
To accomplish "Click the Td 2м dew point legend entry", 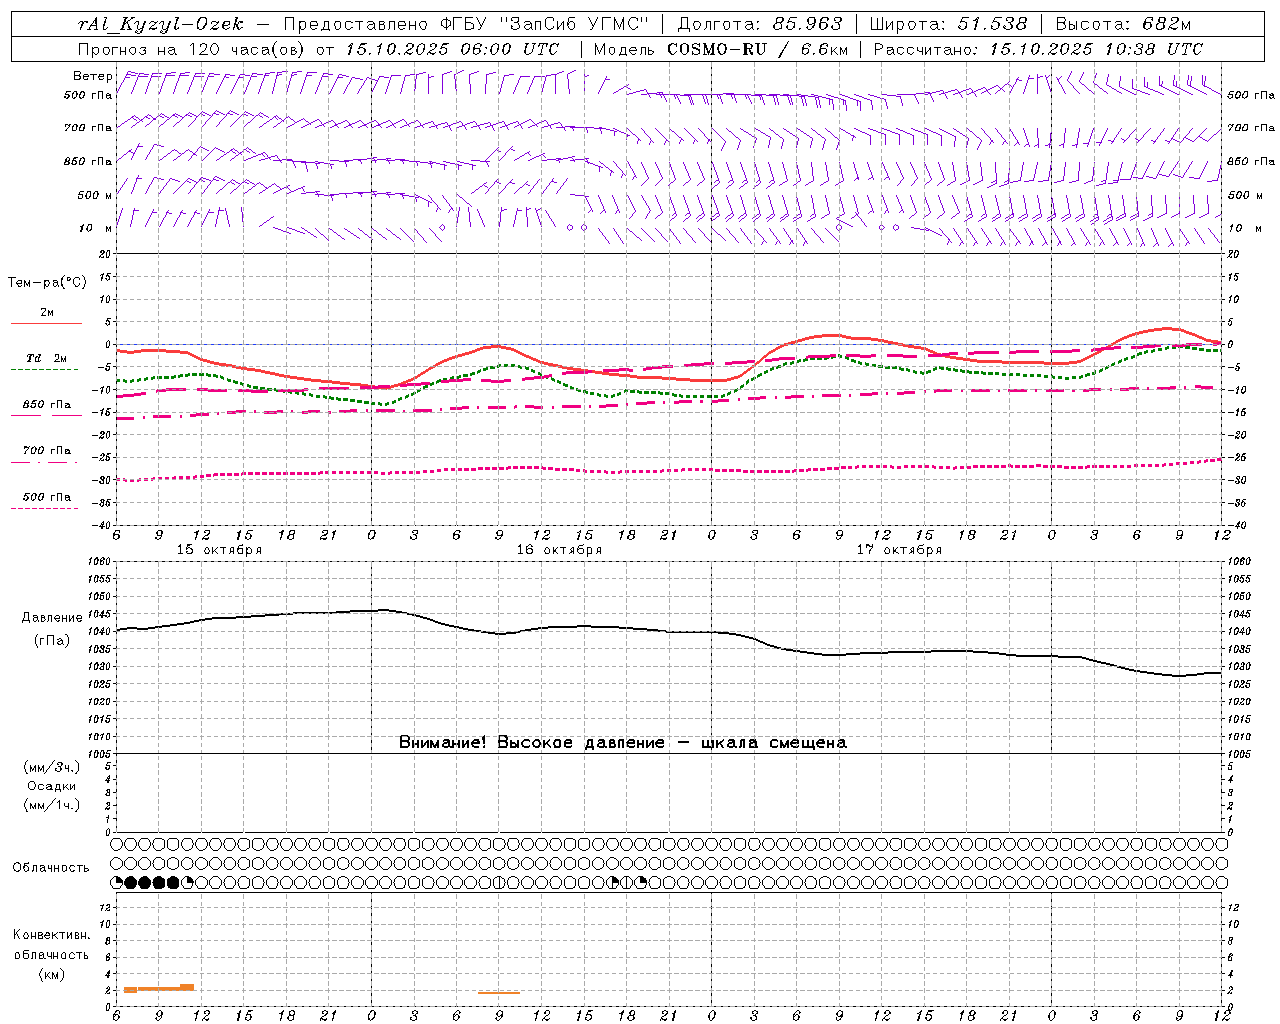I will click(47, 358).
